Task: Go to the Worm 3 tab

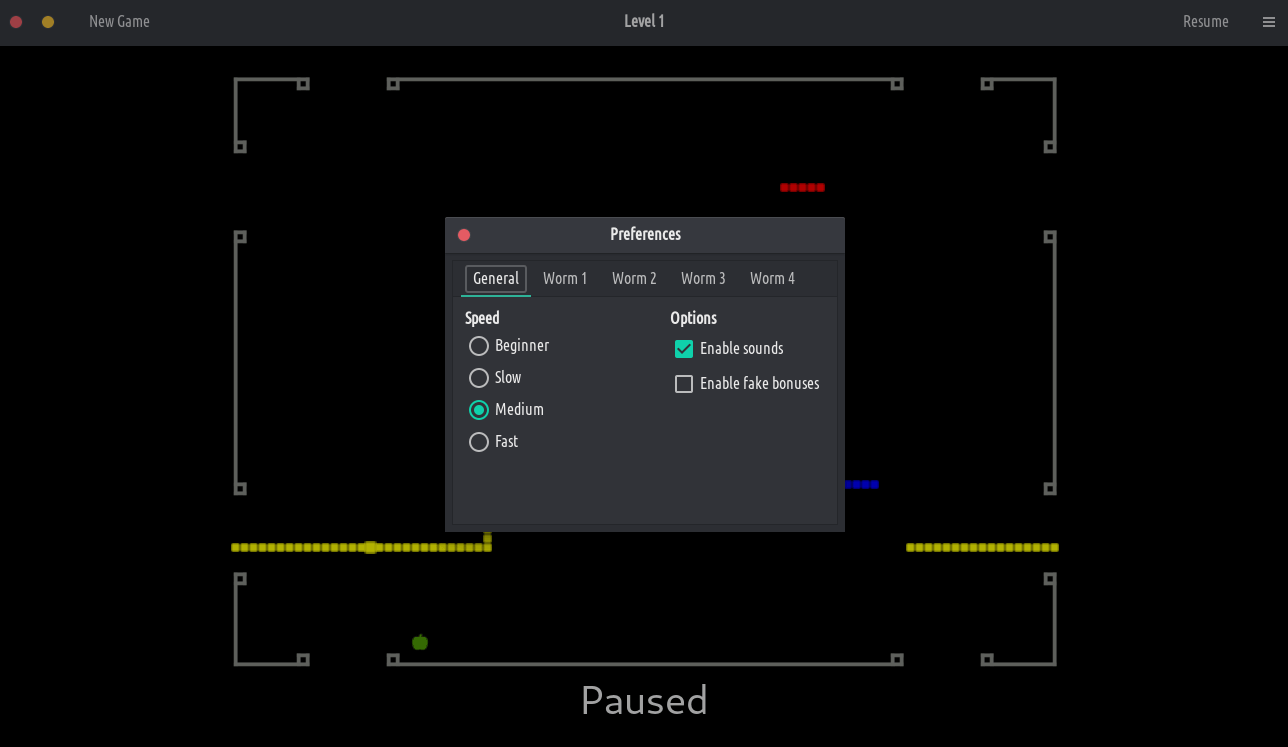Action: tap(703, 279)
